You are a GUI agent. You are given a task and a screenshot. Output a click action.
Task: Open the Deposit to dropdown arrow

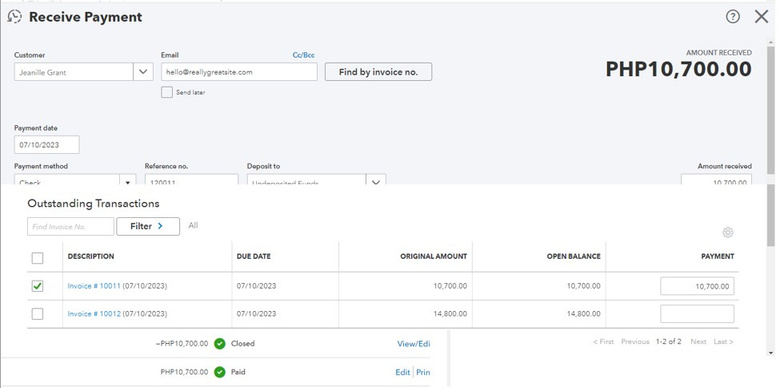pyautogui.click(x=376, y=180)
